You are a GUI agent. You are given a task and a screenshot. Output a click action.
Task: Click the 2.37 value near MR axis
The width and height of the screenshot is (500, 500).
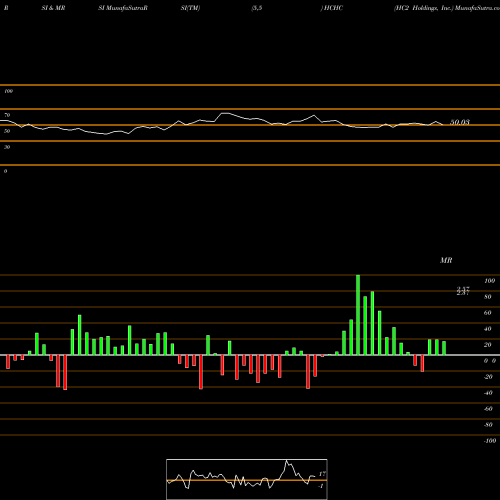463,291
